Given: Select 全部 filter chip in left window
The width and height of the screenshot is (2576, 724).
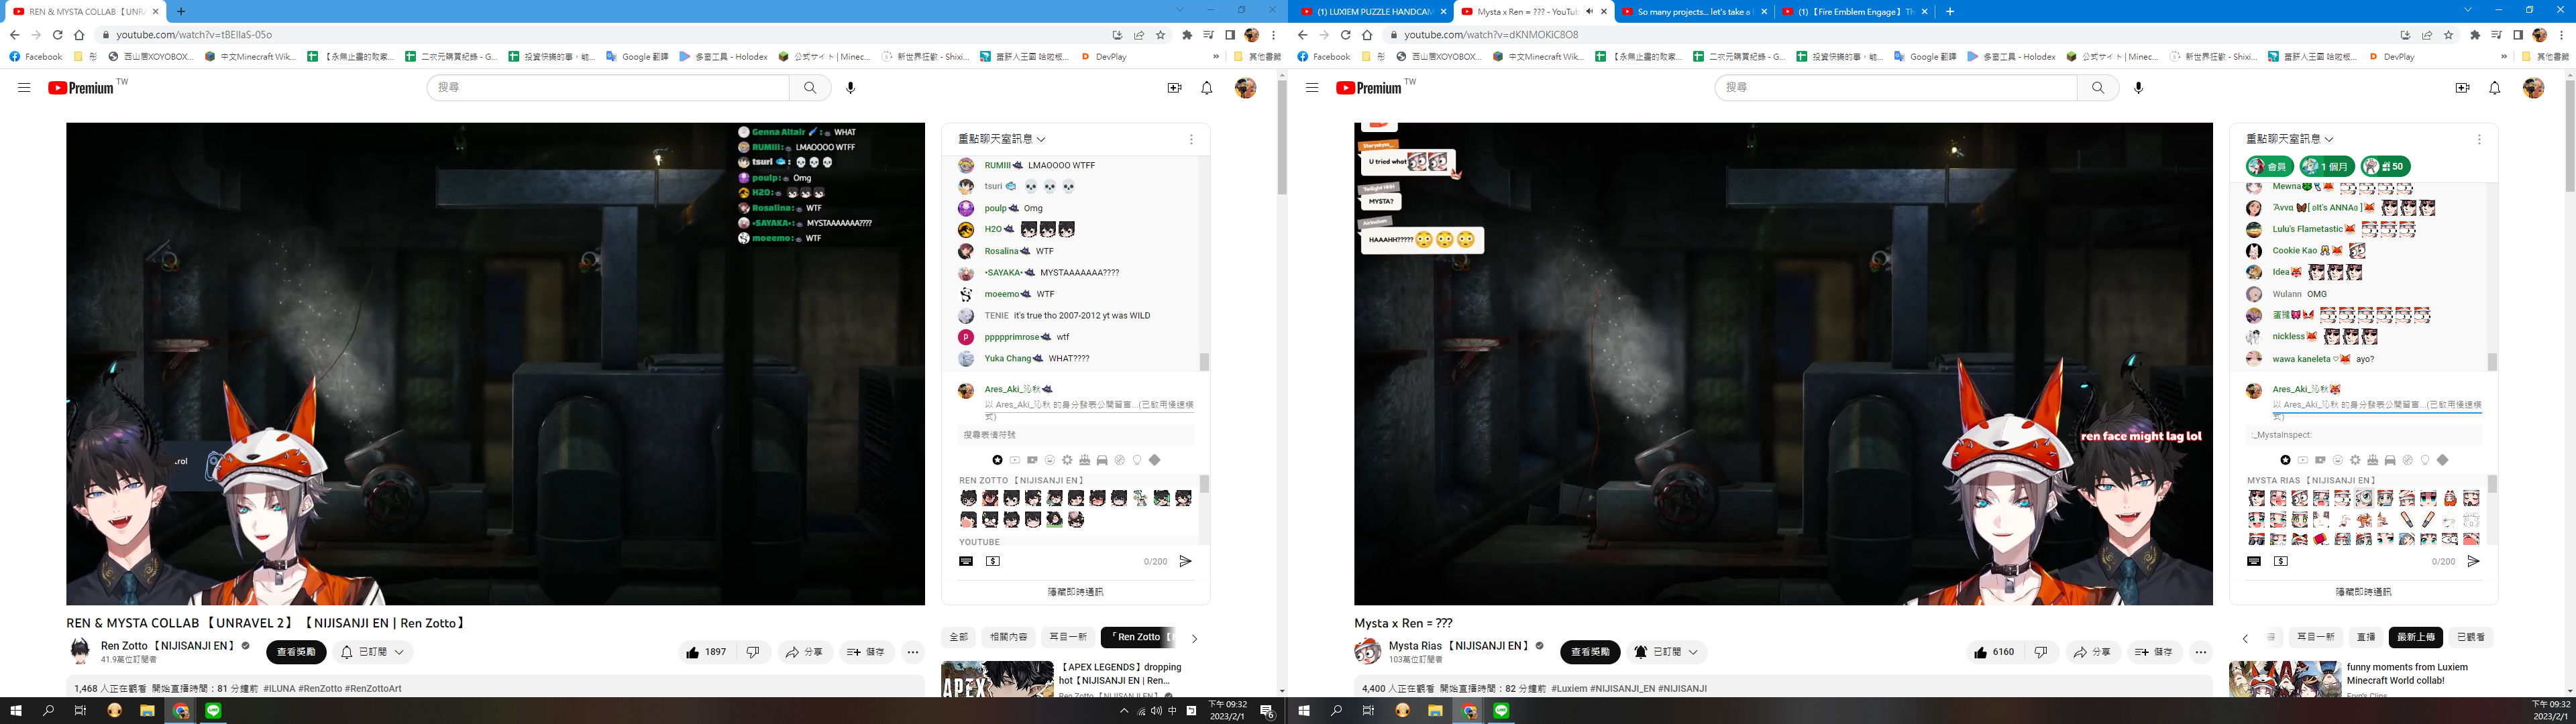Looking at the screenshot, I should coord(959,637).
